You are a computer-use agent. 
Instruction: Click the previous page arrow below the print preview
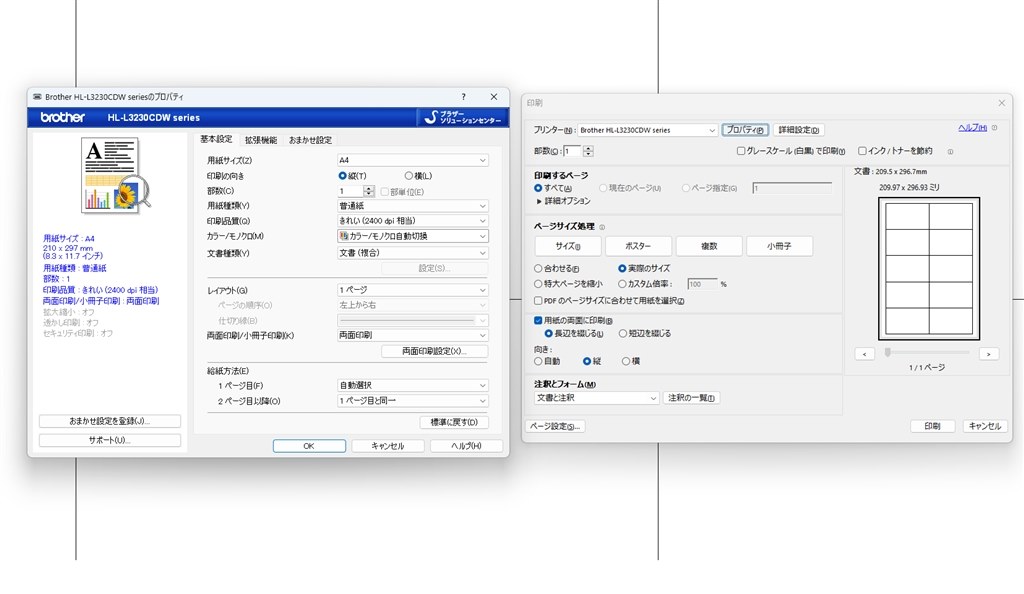(x=865, y=353)
